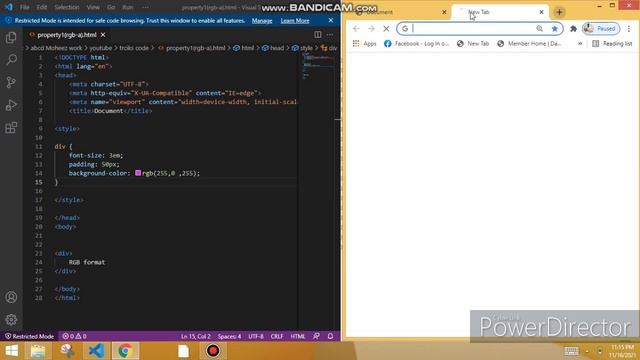The height and width of the screenshot is (360, 640).
Task: Close the property1(rgb-a).html editor tab
Action: pos(103,35)
